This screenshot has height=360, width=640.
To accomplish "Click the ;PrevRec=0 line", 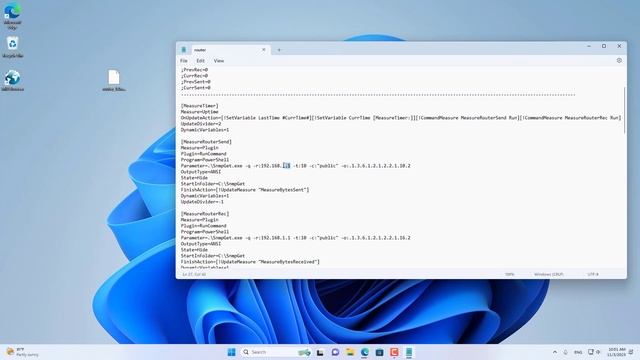I will 194,70.
